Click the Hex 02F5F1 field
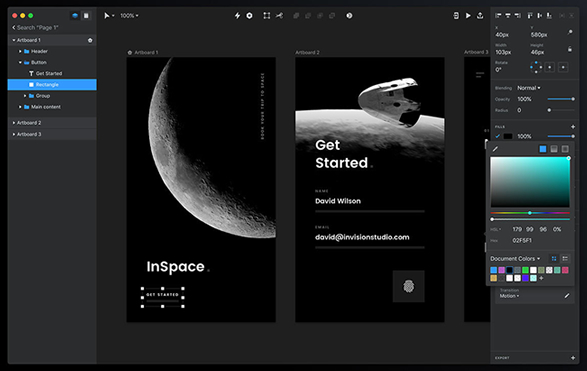The height and width of the screenshot is (371, 587). (522, 240)
